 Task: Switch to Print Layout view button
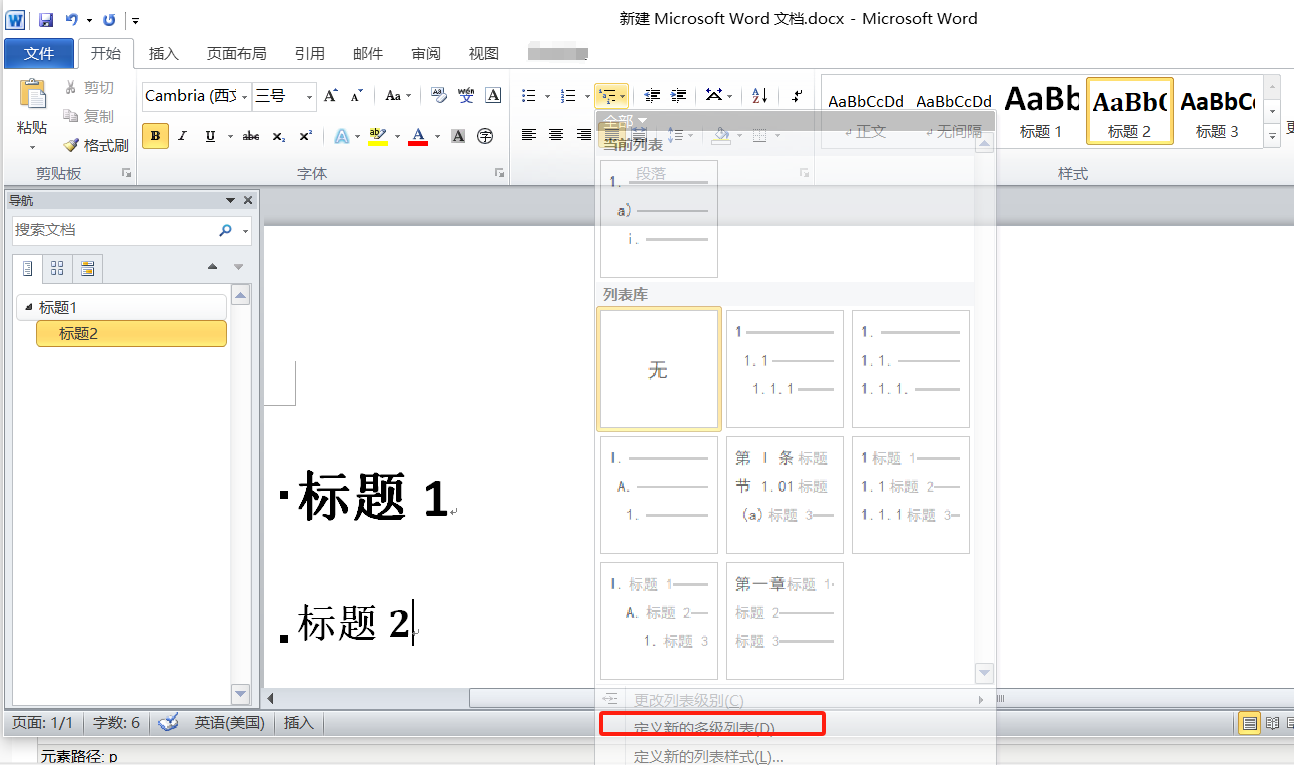click(x=1249, y=723)
